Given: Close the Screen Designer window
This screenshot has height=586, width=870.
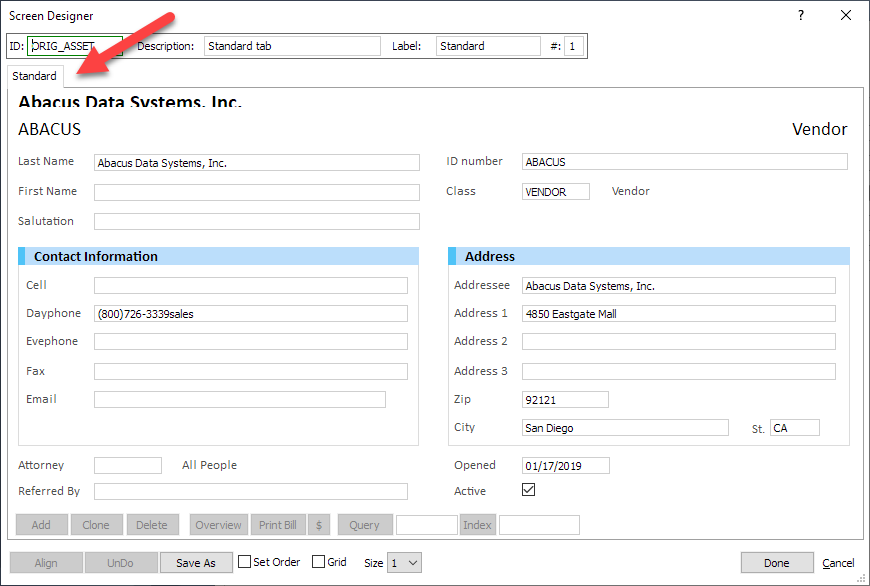Looking at the screenshot, I should click(x=846, y=16).
